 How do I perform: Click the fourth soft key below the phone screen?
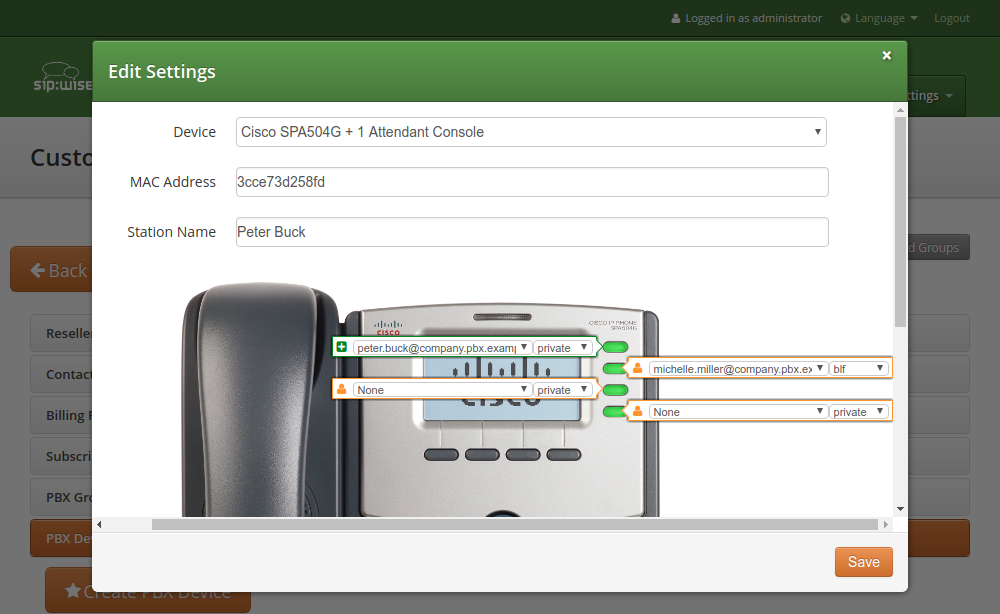(x=564, y=455)
